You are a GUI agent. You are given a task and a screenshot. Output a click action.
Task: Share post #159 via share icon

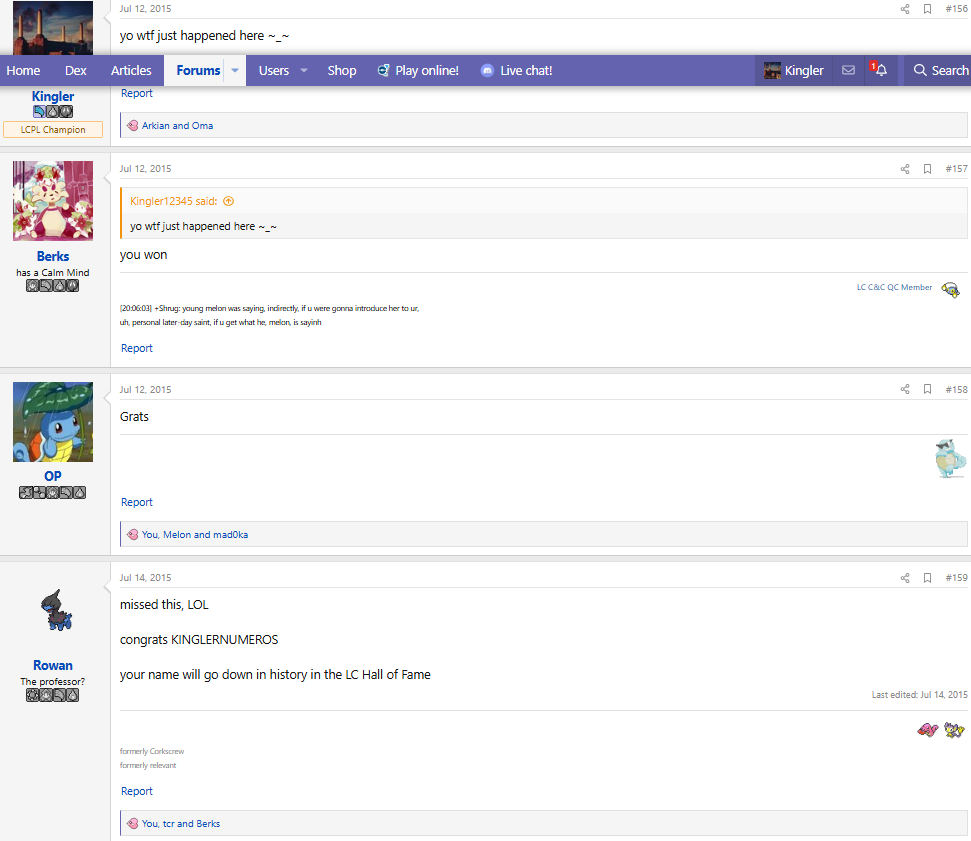coord(905,578)
